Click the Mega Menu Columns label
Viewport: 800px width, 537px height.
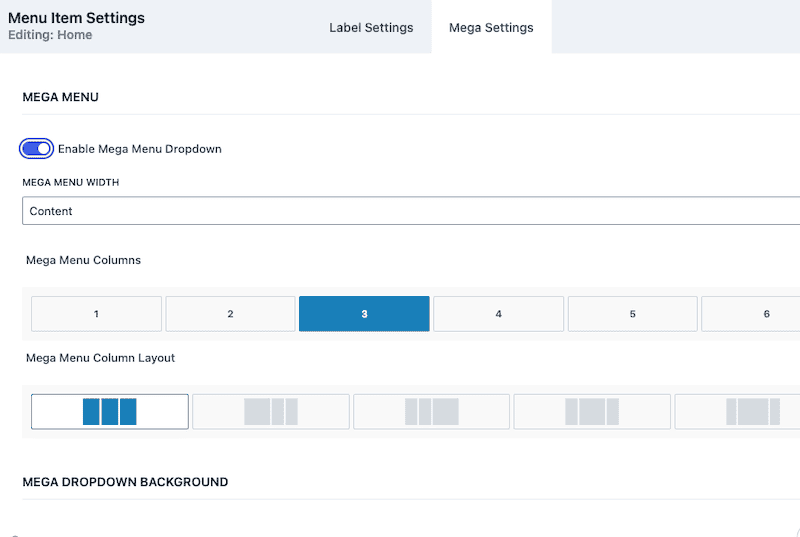click(83, 260)
